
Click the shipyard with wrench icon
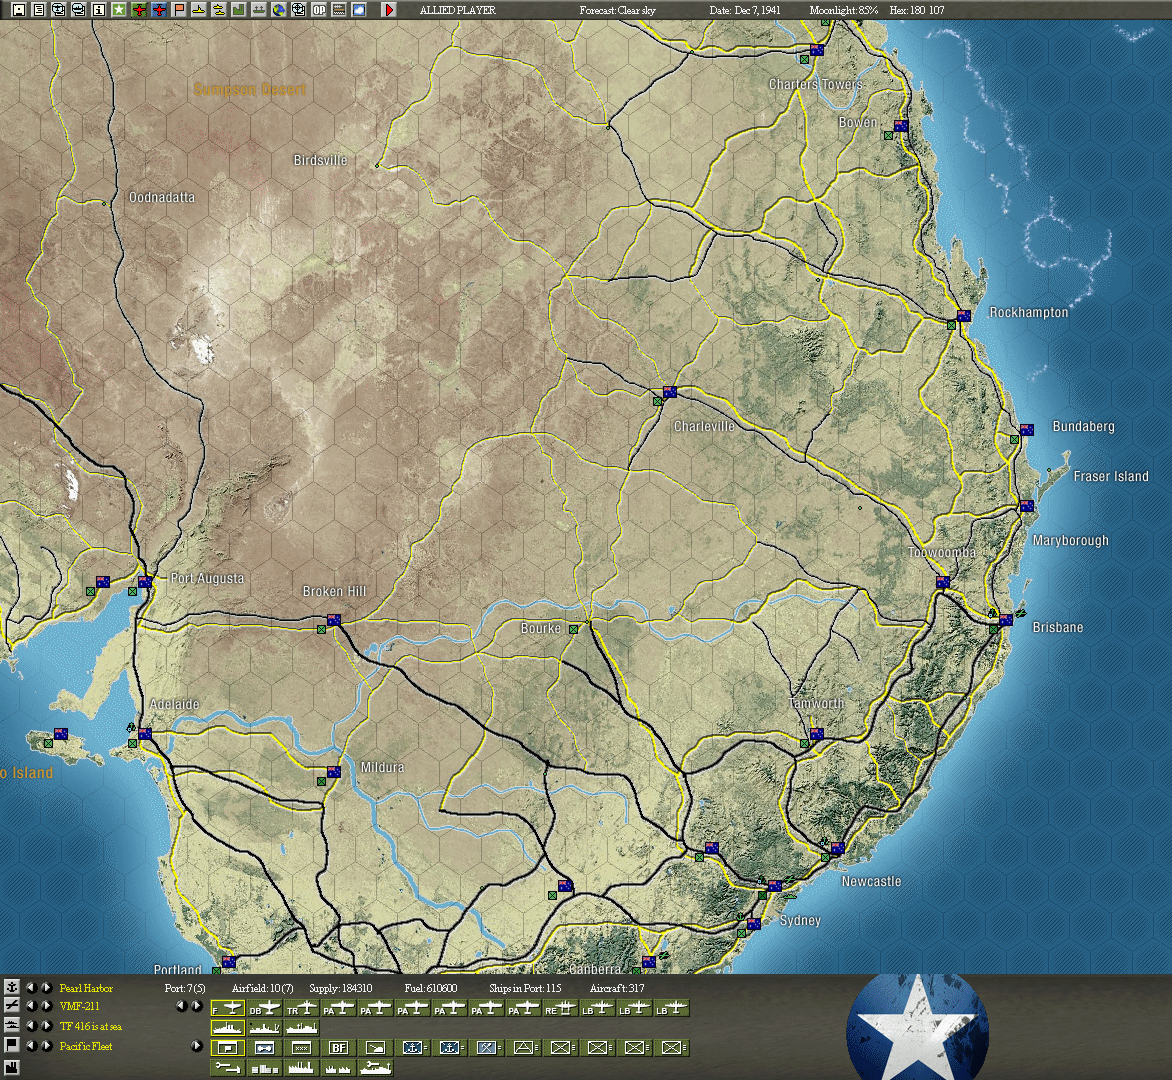pos(376,1068)
